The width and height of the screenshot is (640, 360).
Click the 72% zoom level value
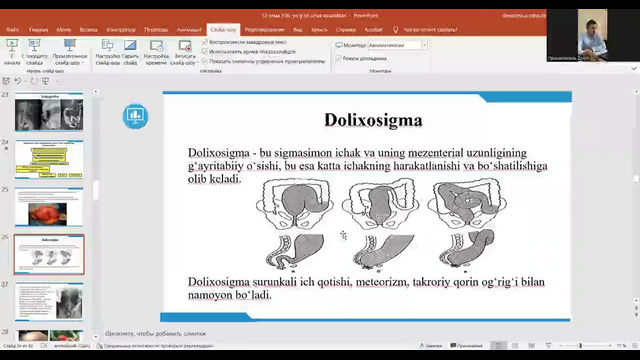pyautogui.click(x=621, y=346)
